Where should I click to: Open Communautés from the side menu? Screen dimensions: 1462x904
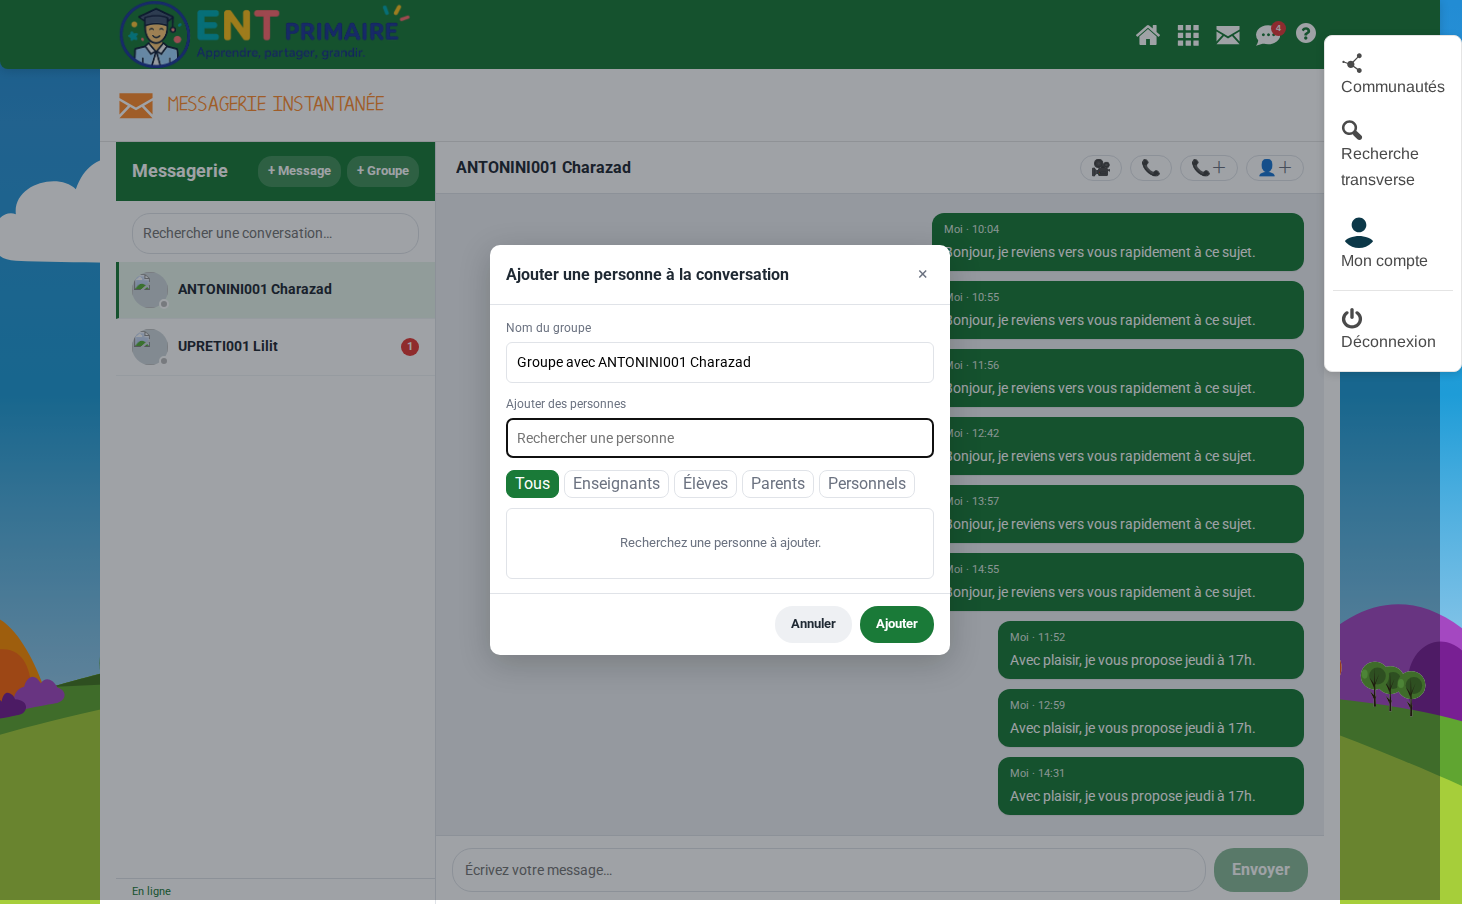[1393, 75]
